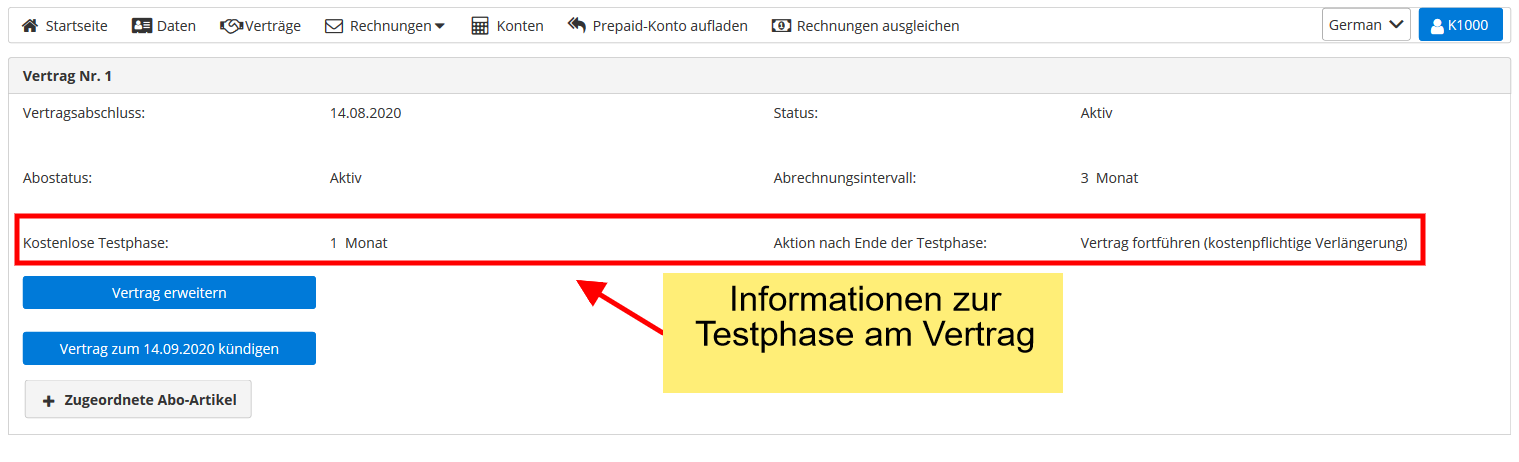Click the ID card icon beside Daten
The height and width of the screenshot is (462, 1519).
click(141, 26)
